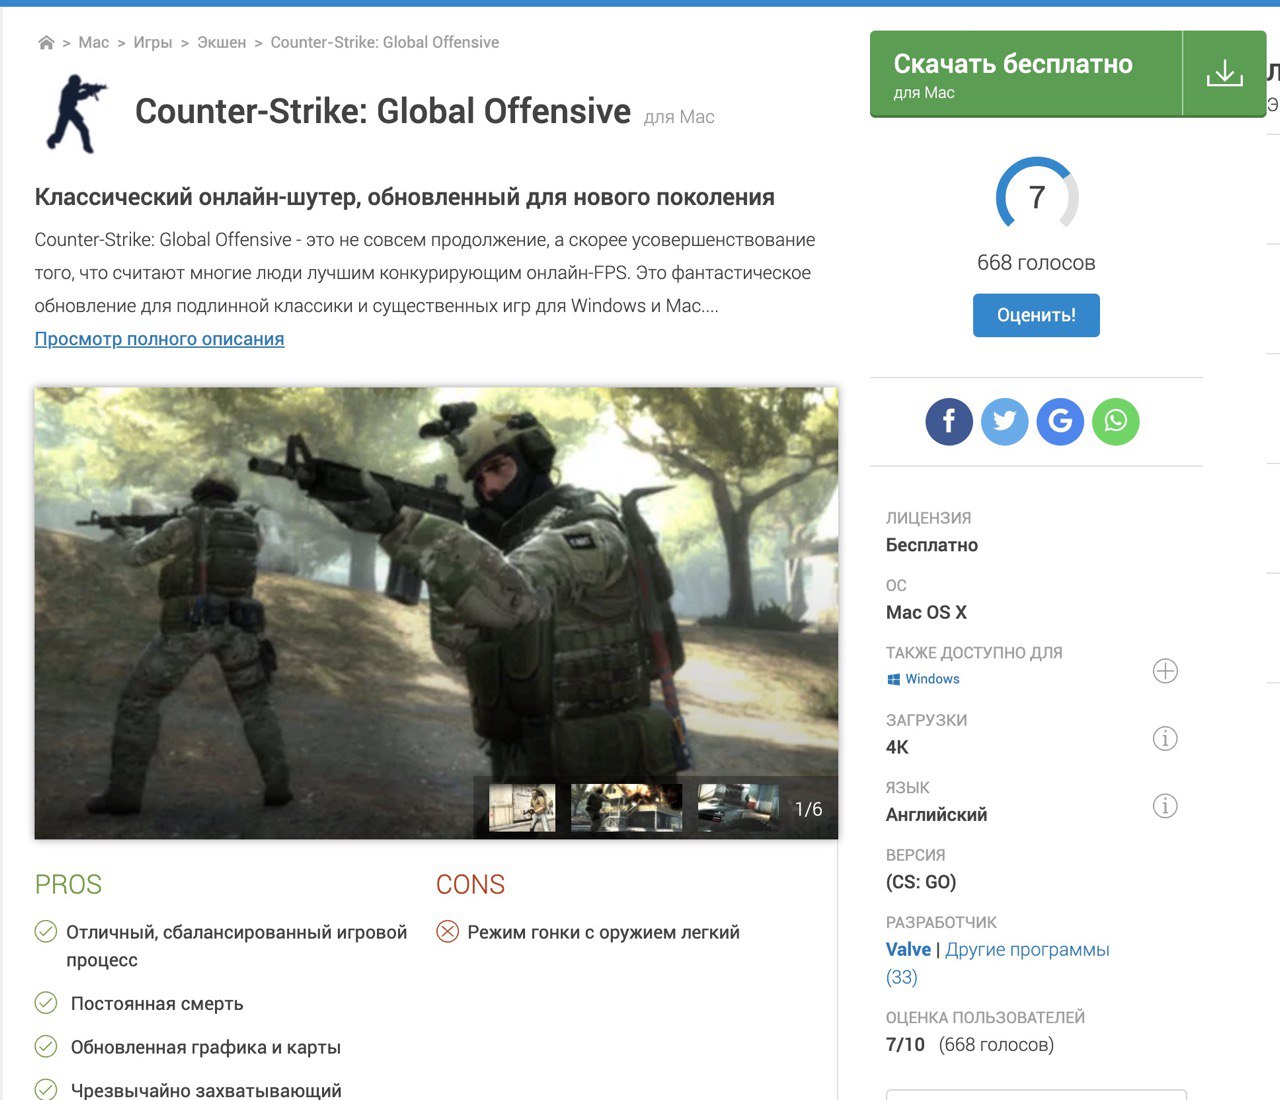Click the 4K downloads value

pyautogui.click(x=897, y=748)
